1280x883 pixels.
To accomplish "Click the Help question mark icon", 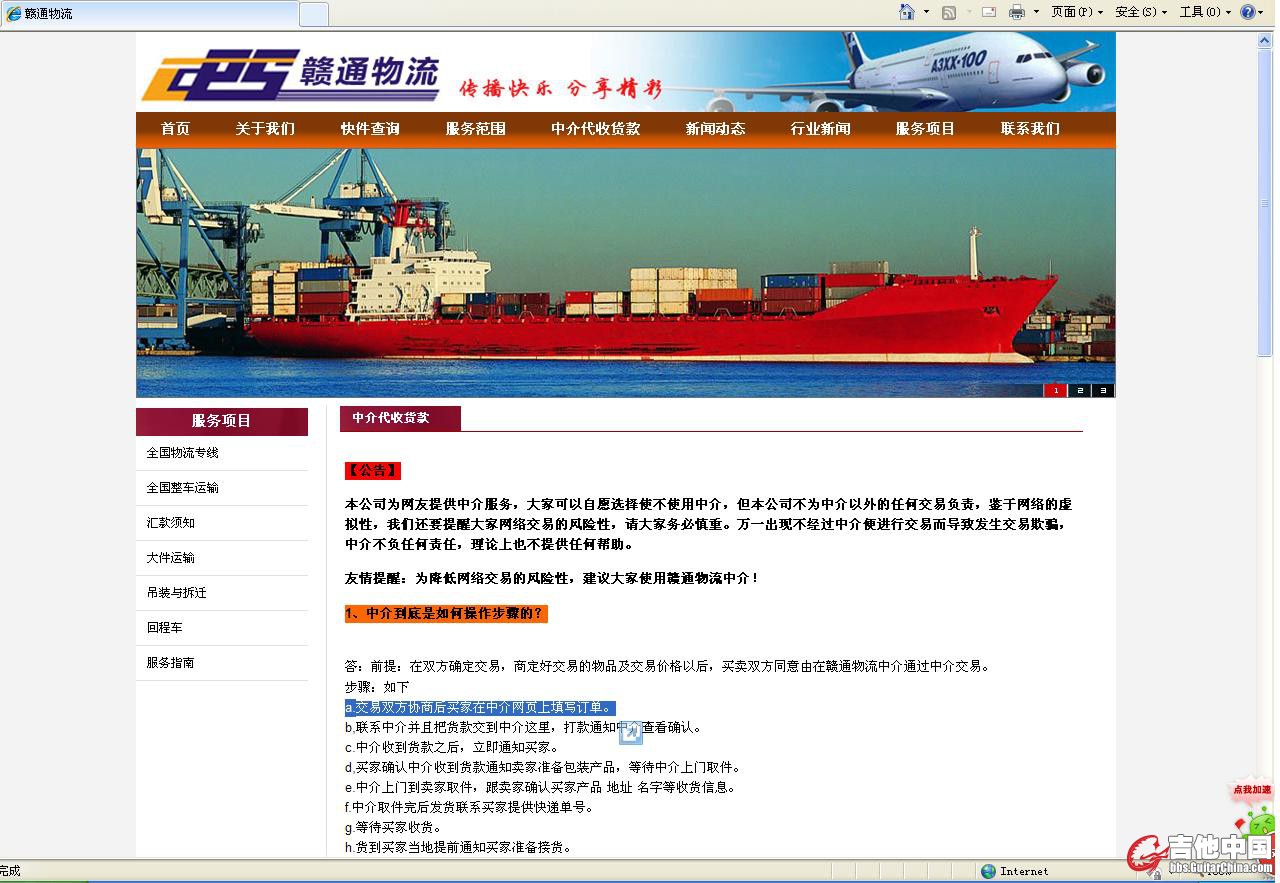I will [1248, 12].
